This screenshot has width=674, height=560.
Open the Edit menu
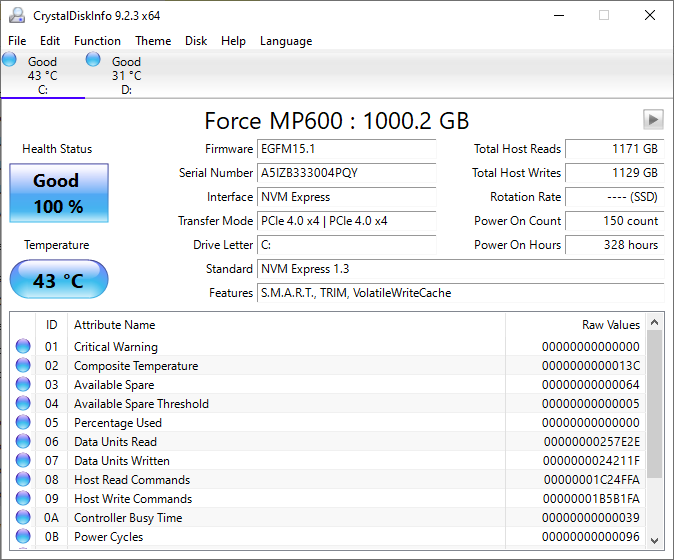click(x=50, y=41)
